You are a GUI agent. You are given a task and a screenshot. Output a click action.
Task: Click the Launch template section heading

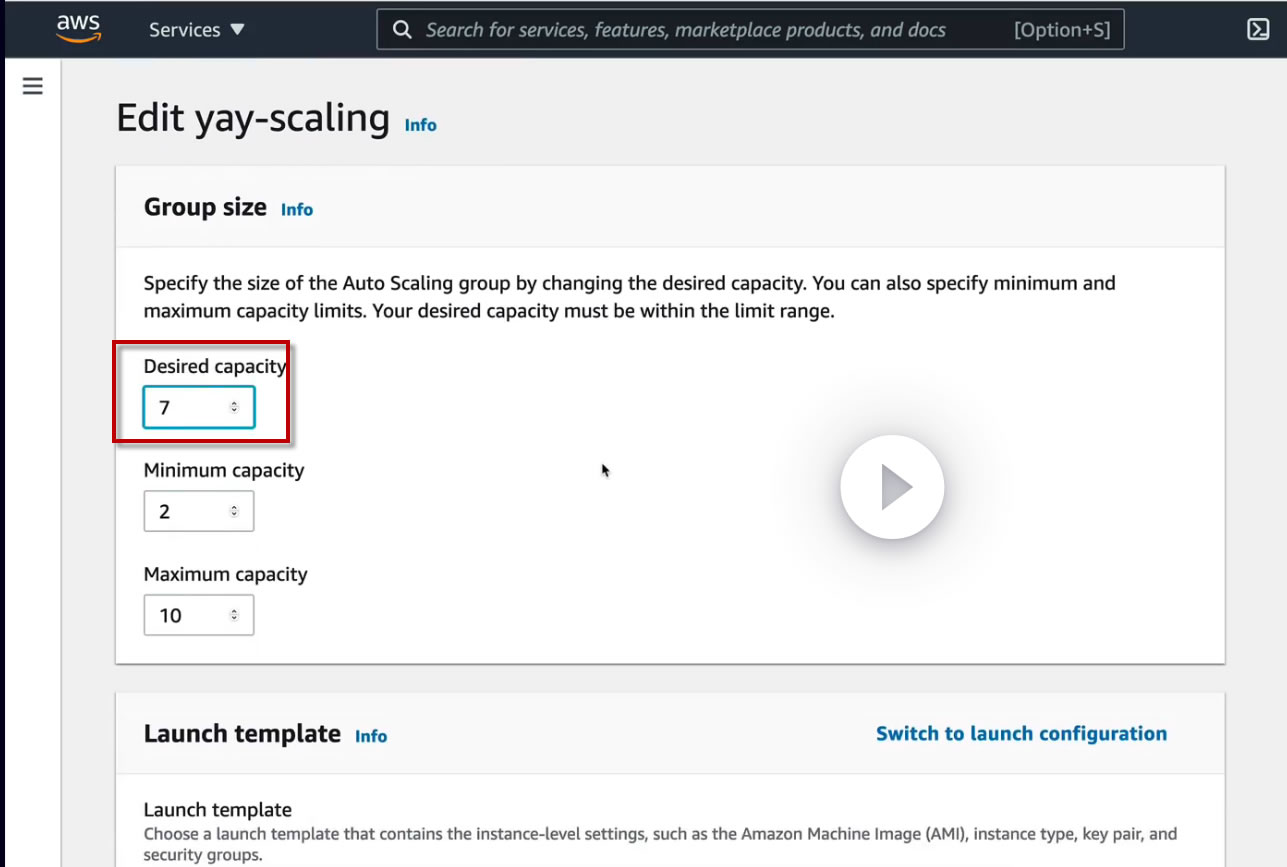click(242, 733)
